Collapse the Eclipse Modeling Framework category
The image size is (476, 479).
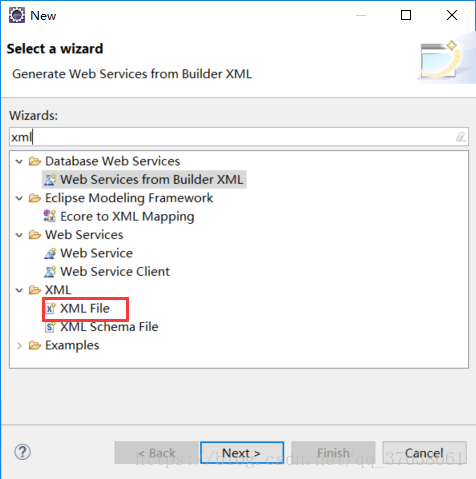(x=19, y=198)
